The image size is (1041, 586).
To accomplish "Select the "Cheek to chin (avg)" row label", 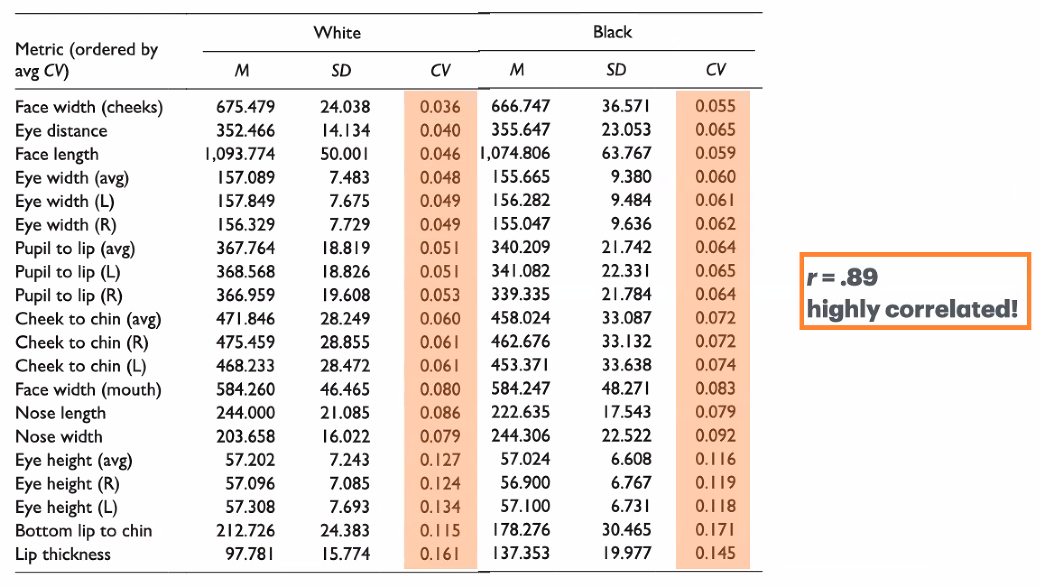I will 88,320.
